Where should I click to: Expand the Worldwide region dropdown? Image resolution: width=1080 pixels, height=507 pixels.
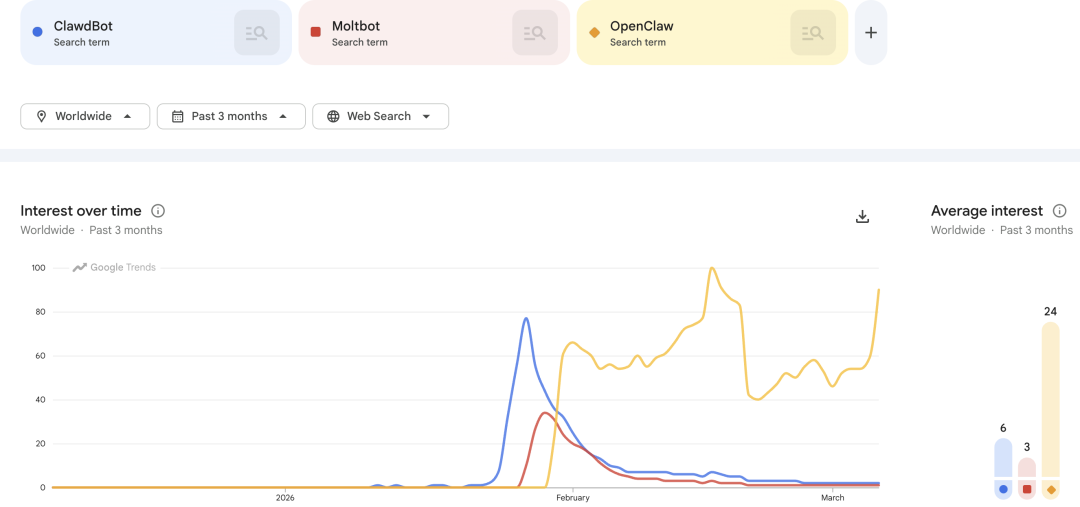coord(127,116)
